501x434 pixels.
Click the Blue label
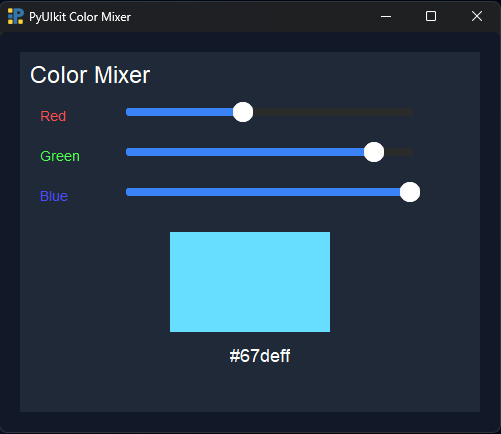point(54,196)
